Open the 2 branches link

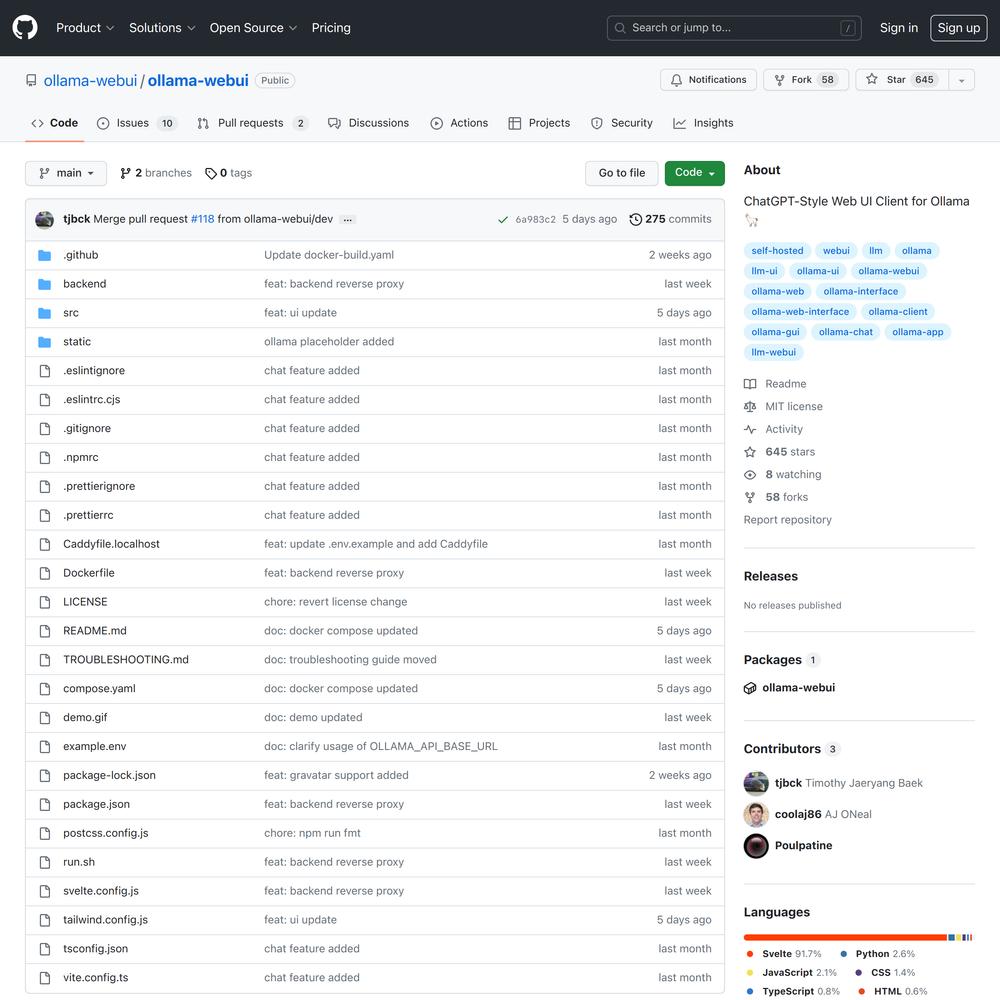point(156,173)
